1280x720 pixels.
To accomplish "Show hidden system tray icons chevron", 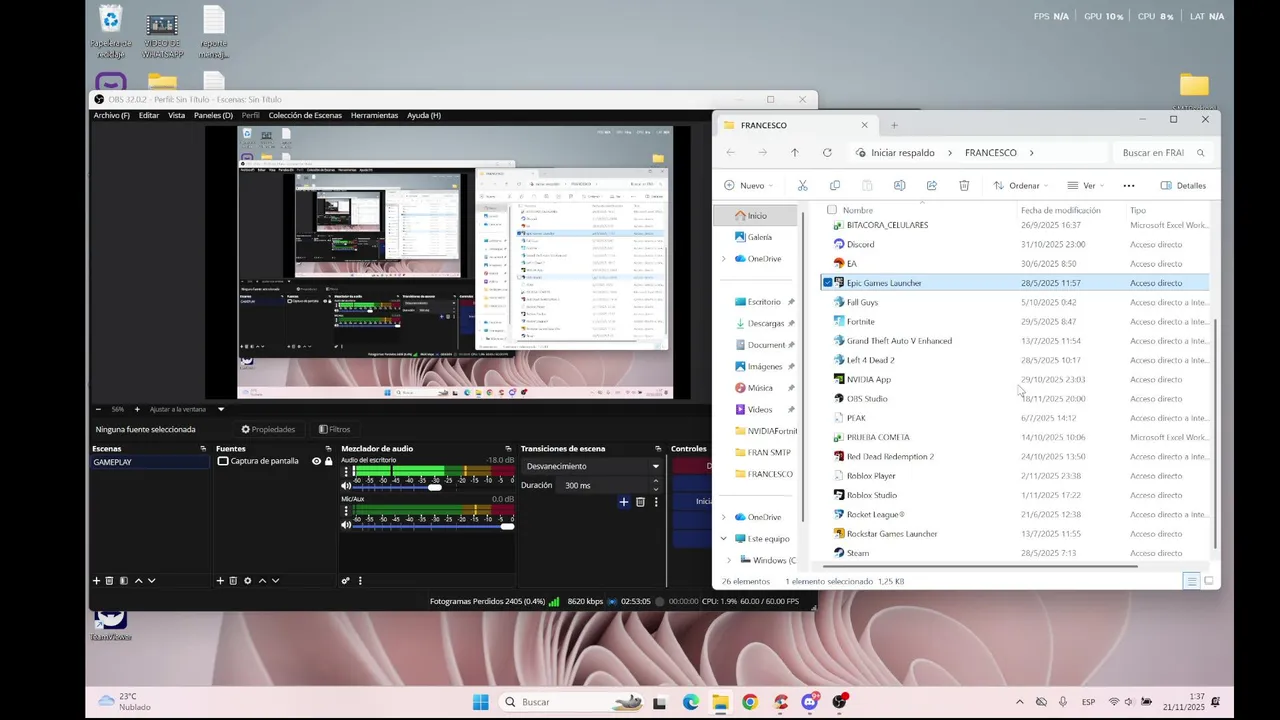I will (x=1019, y=702).
